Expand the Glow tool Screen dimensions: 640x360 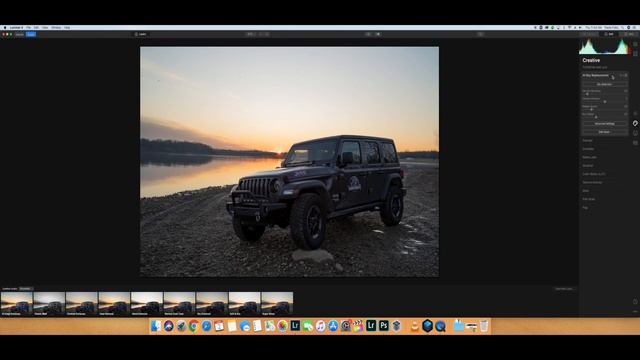(x=586, y=191)
